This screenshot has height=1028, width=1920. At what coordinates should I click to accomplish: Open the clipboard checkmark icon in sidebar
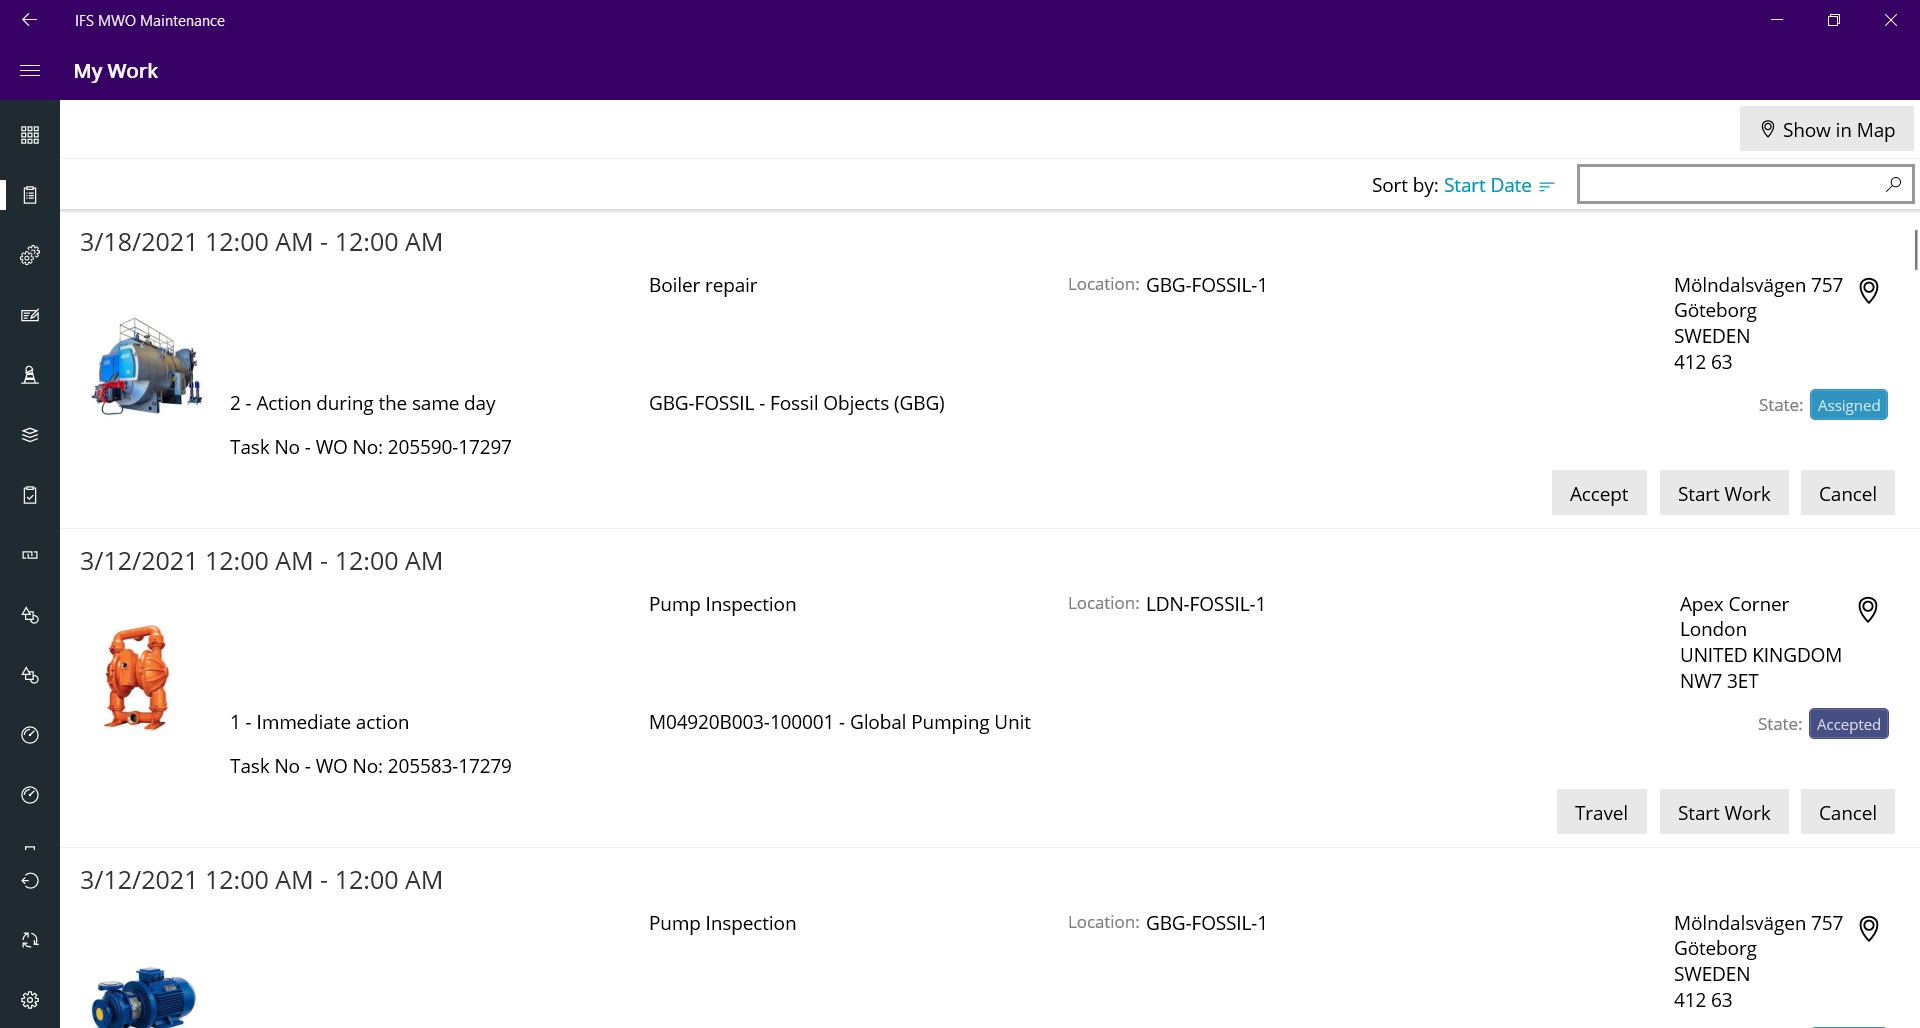[30, 495]
